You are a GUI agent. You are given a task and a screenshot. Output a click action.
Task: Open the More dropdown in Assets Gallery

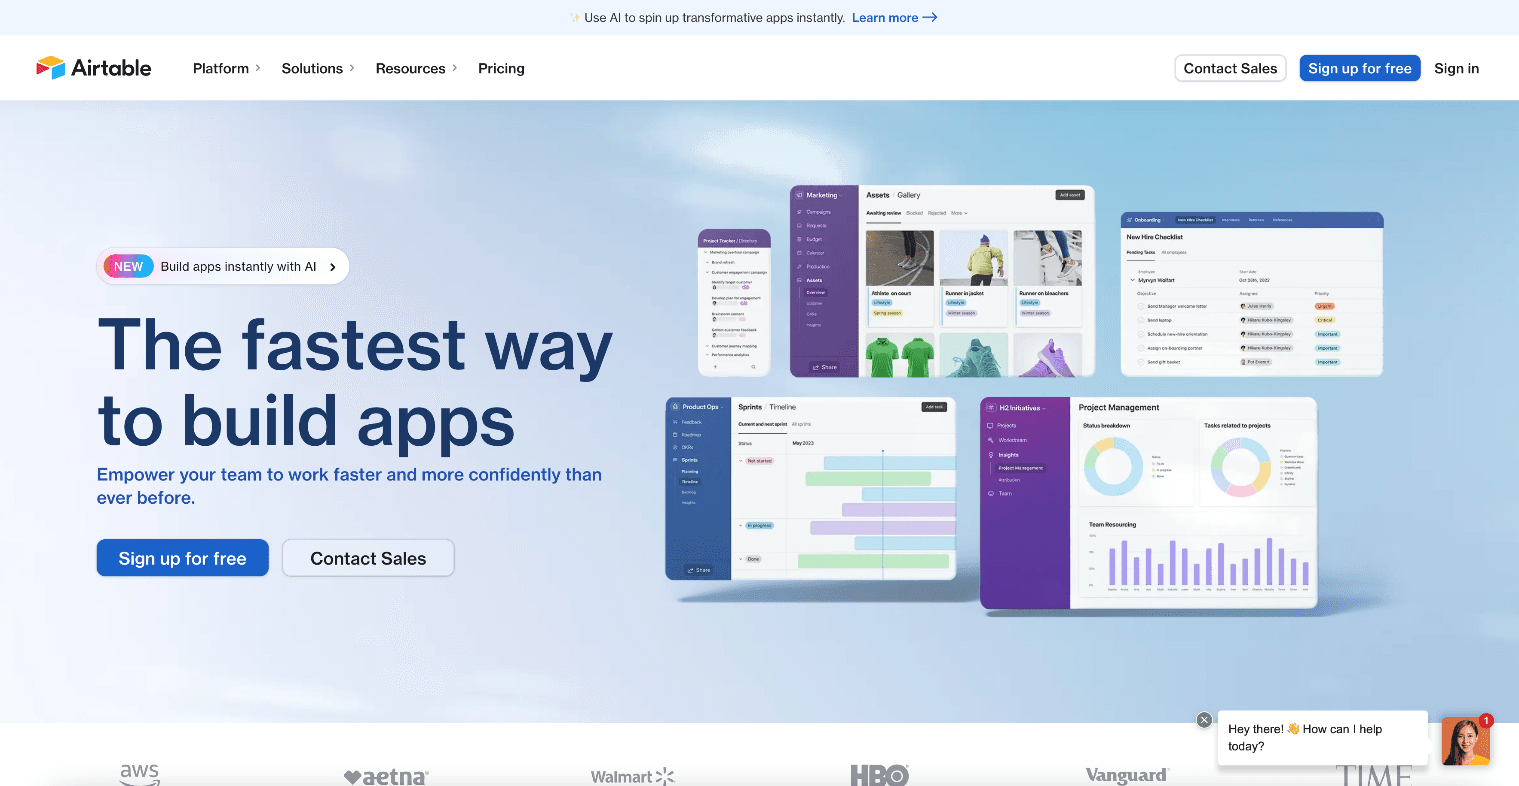[x=959, y=213]
